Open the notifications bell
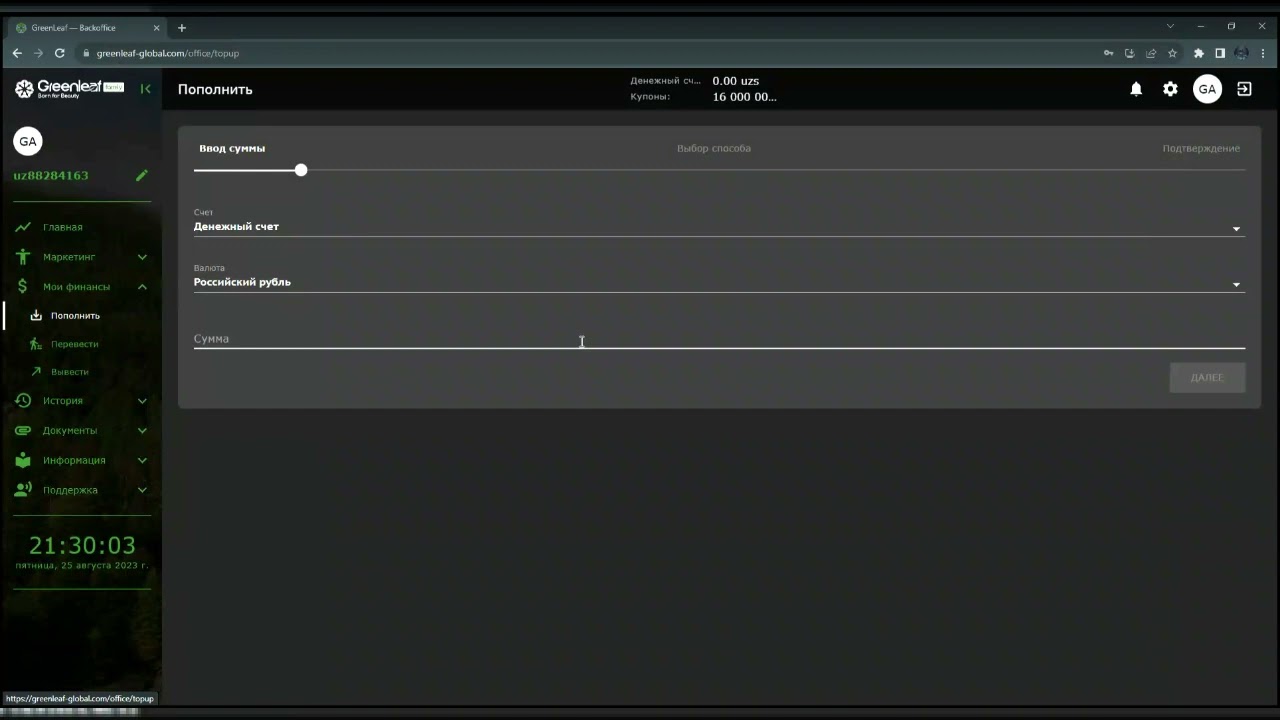 (1136, 89)
